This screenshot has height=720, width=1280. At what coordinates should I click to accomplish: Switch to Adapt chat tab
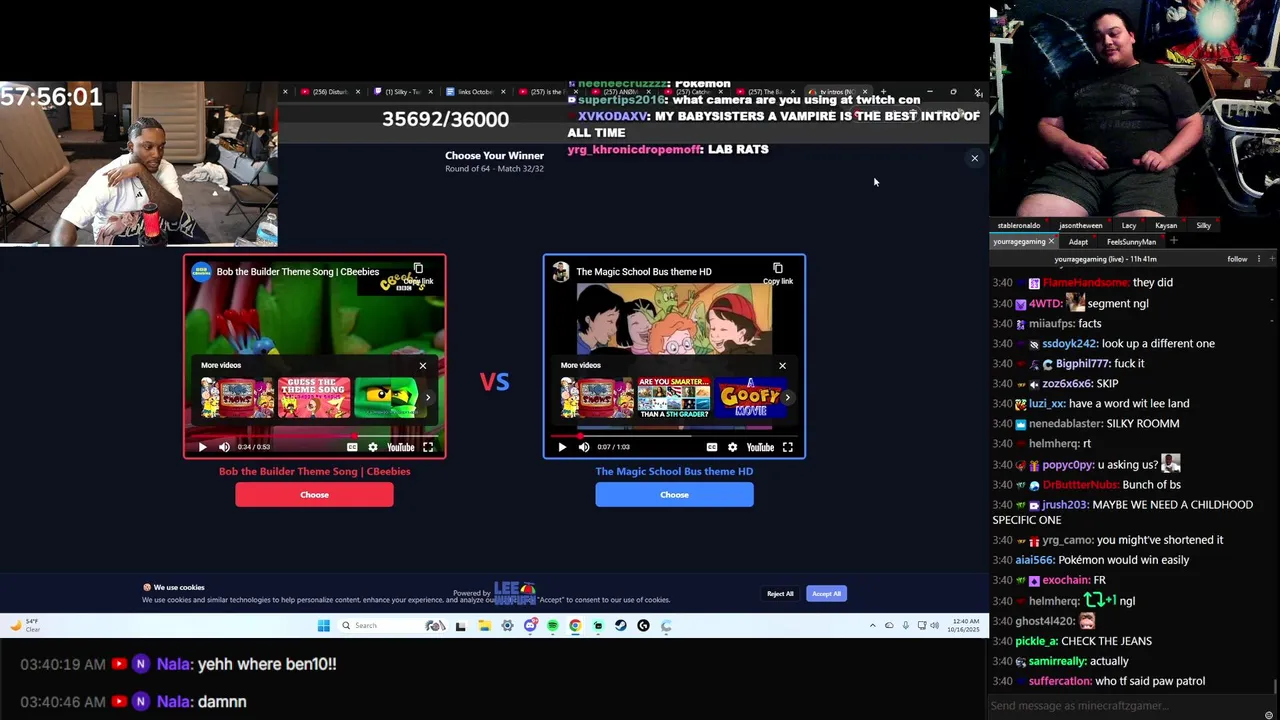(1078, 241)
